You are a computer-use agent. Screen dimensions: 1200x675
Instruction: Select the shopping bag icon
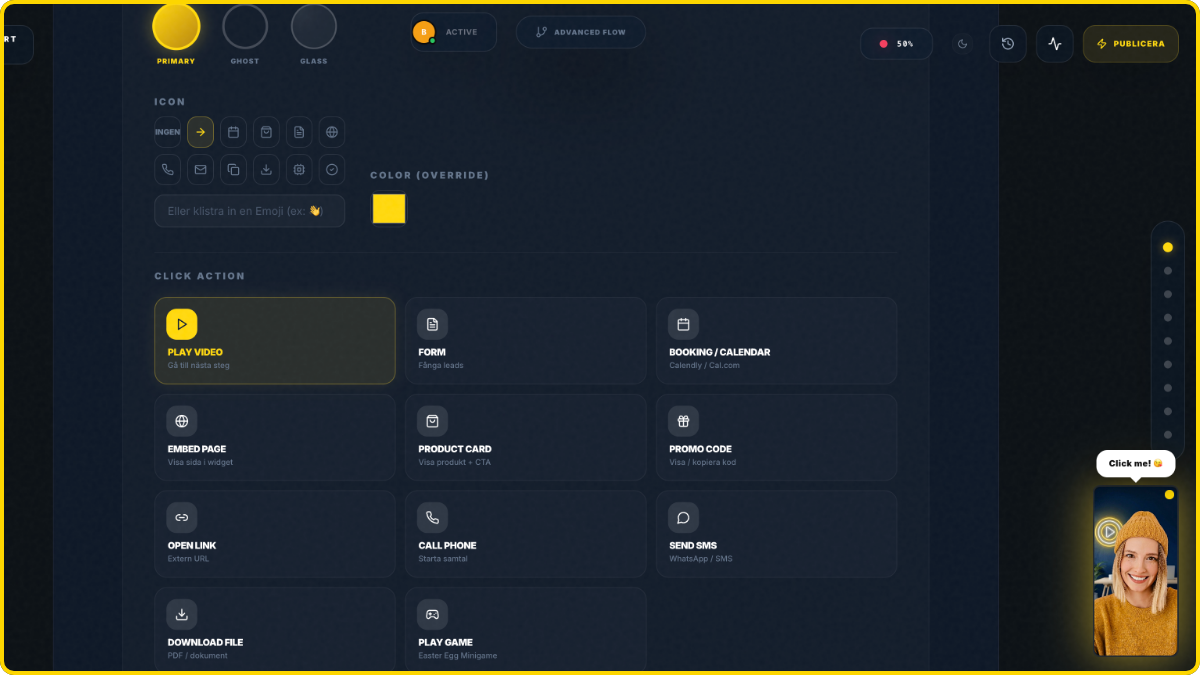(266, 132)
